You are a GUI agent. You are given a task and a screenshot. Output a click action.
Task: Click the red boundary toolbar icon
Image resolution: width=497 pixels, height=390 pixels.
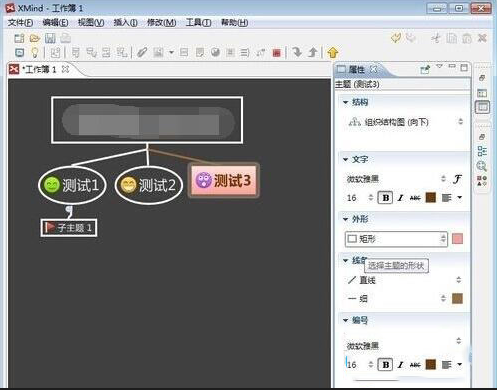click(x=276, y=53)
